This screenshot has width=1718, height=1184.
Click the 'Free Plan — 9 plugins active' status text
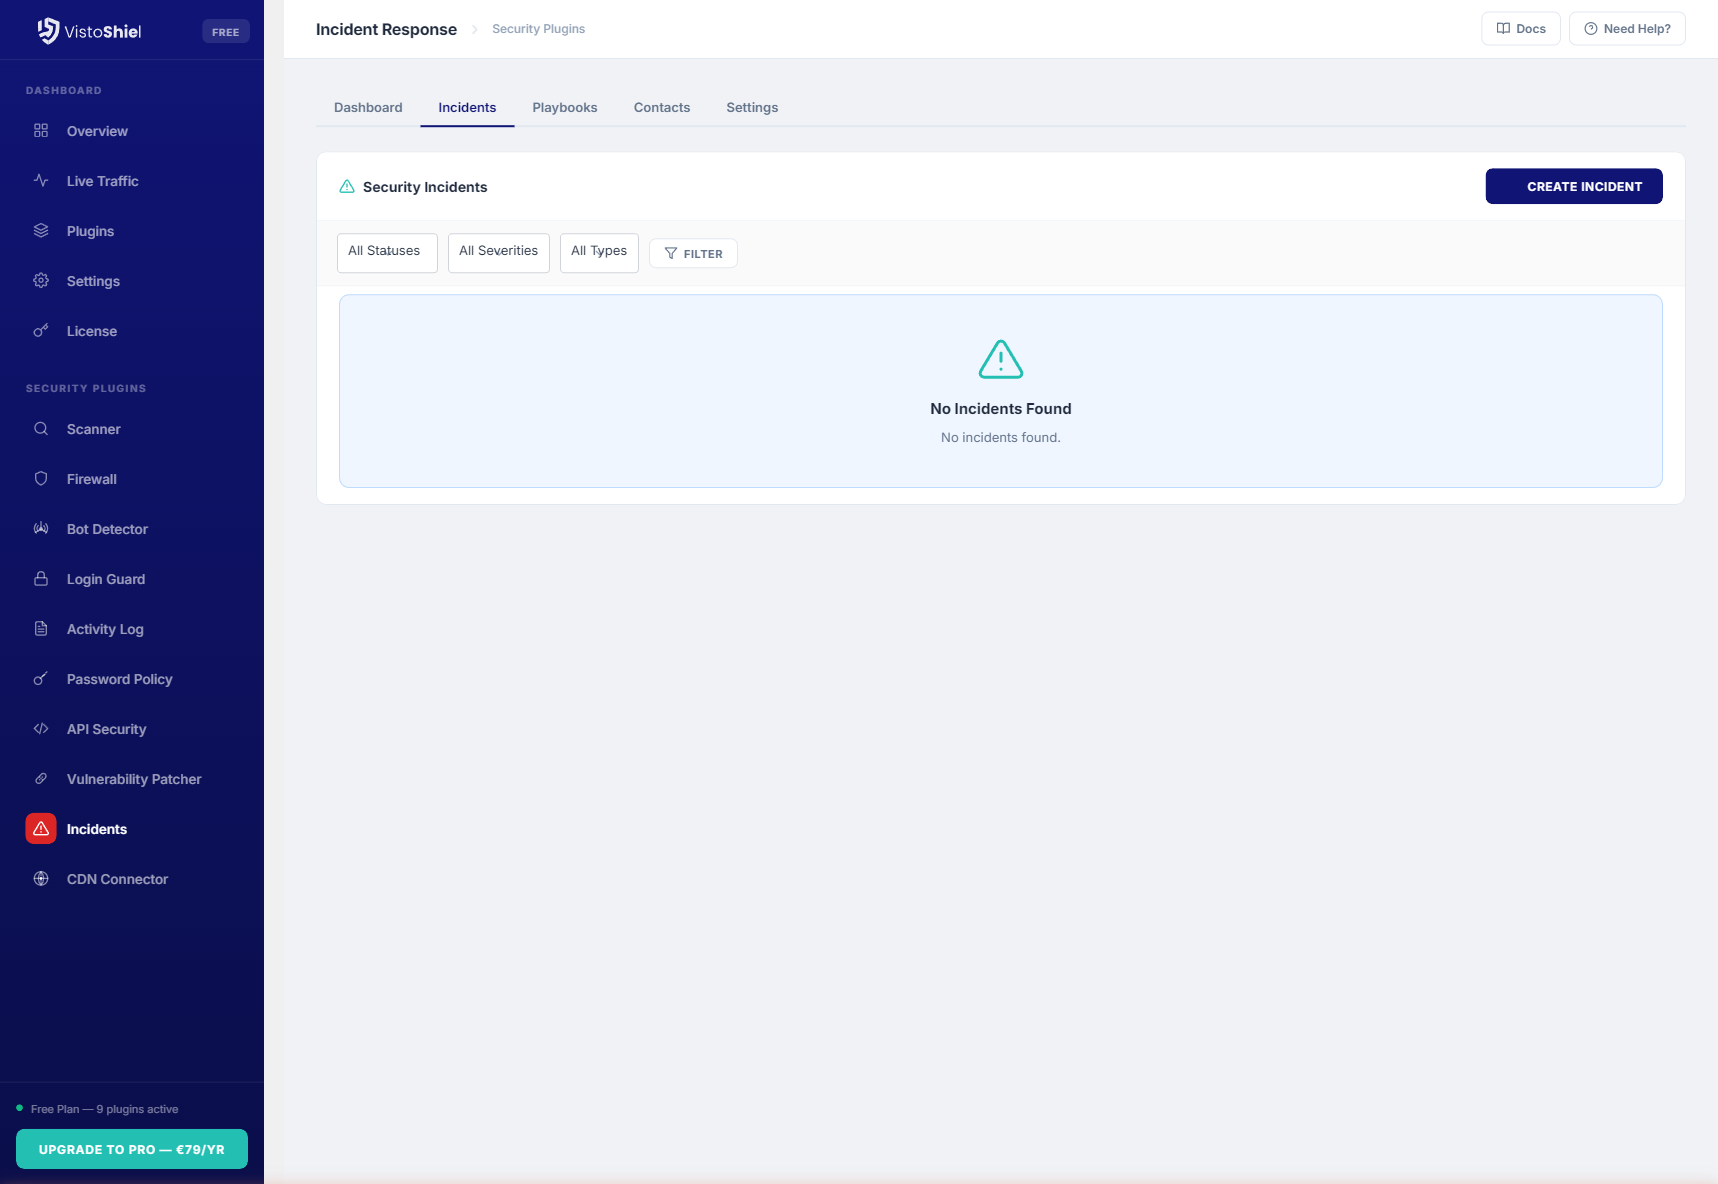click(x=105, y=1109)
